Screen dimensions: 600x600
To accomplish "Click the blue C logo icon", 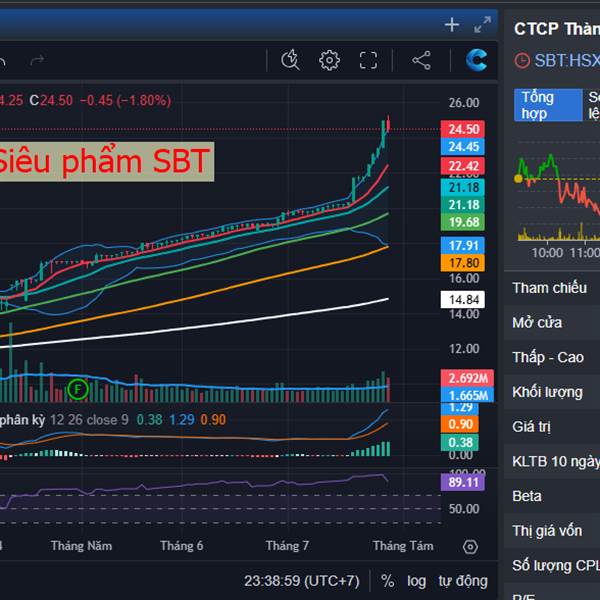I will 476,60.
